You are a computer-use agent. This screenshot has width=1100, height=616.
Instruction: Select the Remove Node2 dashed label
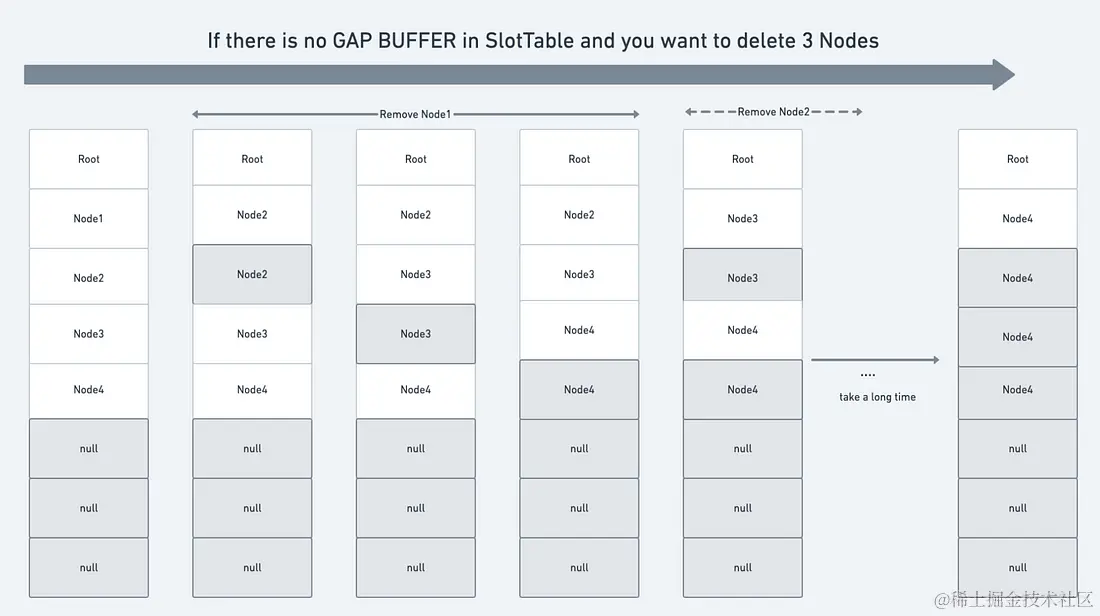click(773, 112)
